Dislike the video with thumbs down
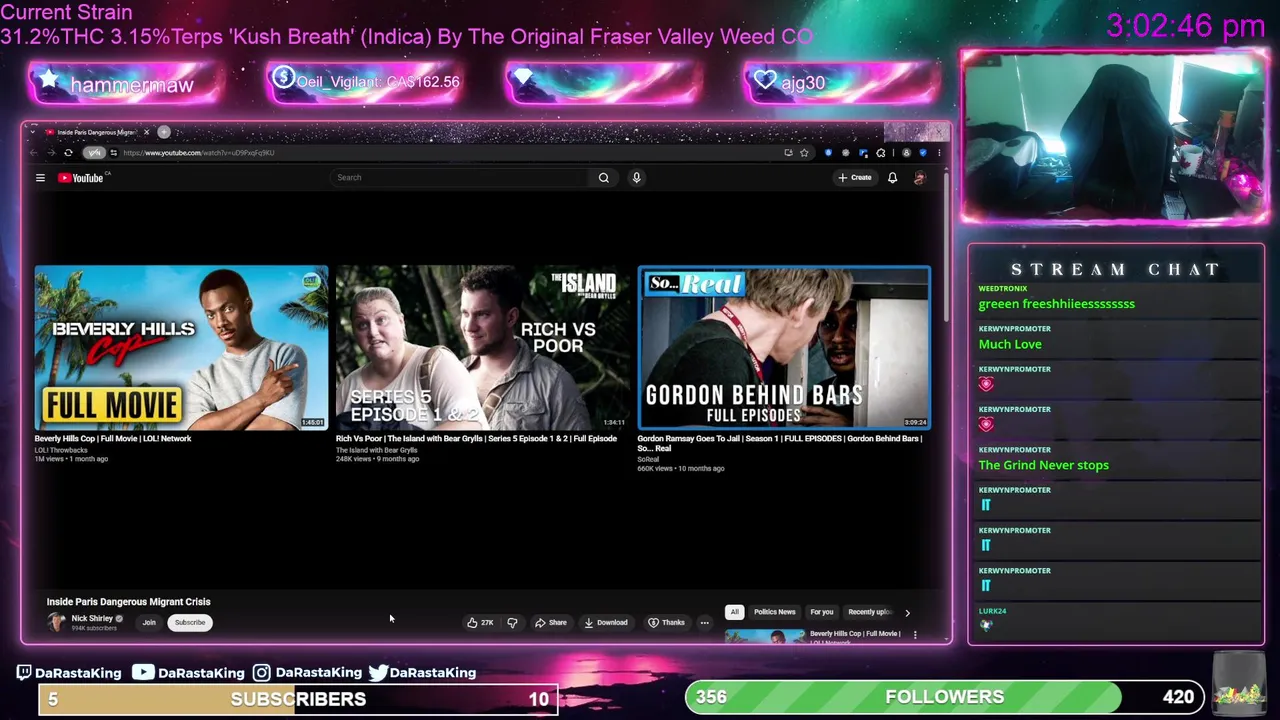1280x720 pixels. pos(512,623)
